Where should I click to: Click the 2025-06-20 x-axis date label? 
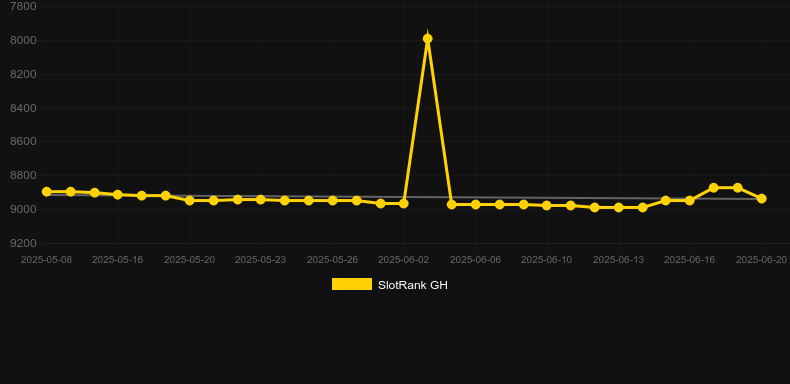pos(761,260)
